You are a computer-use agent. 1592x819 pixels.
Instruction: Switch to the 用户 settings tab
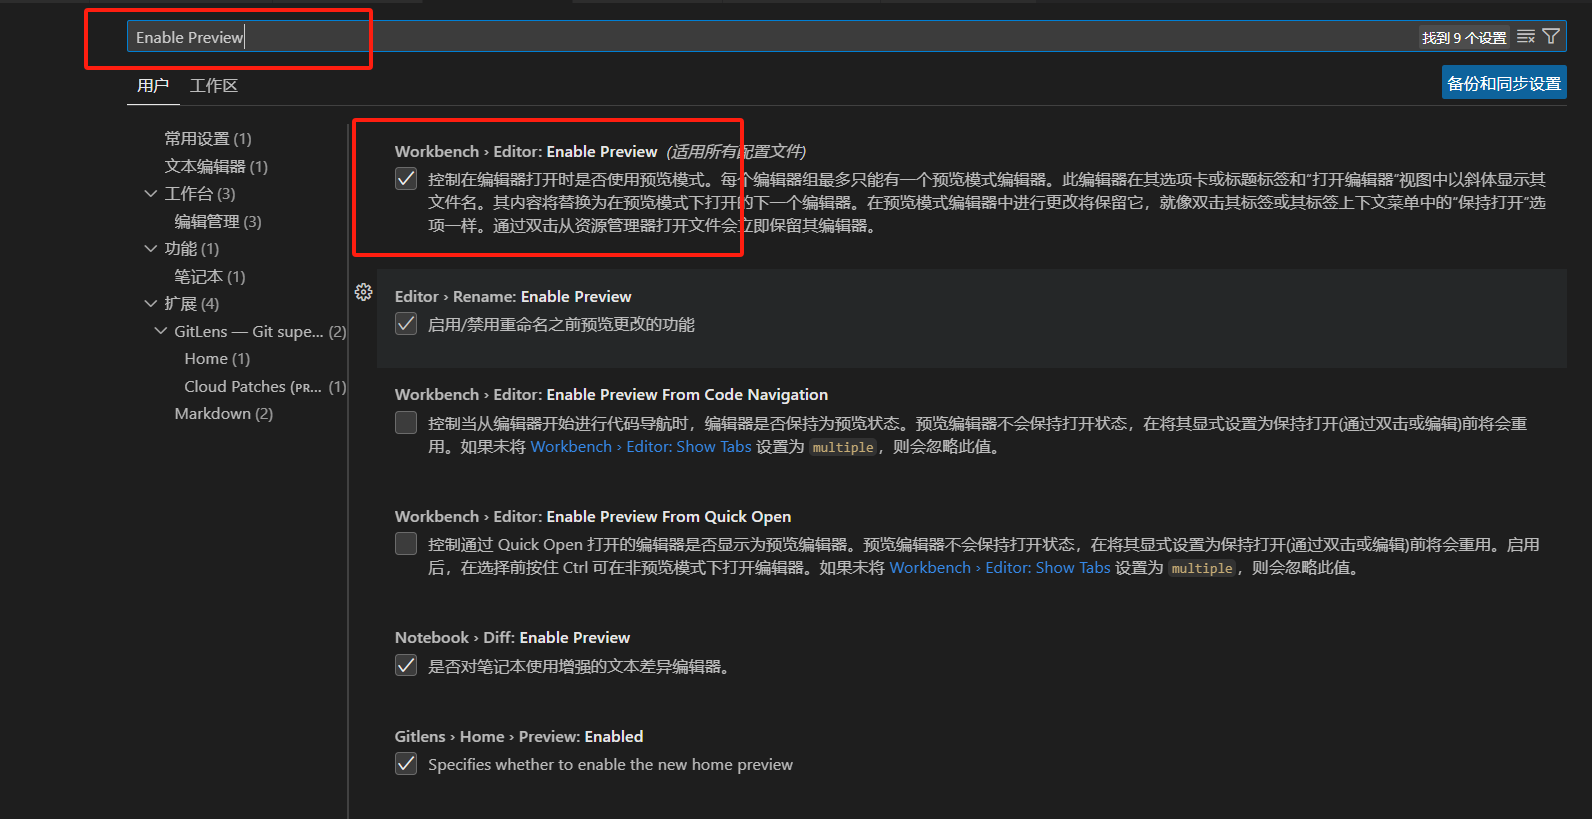pos(153,86)
